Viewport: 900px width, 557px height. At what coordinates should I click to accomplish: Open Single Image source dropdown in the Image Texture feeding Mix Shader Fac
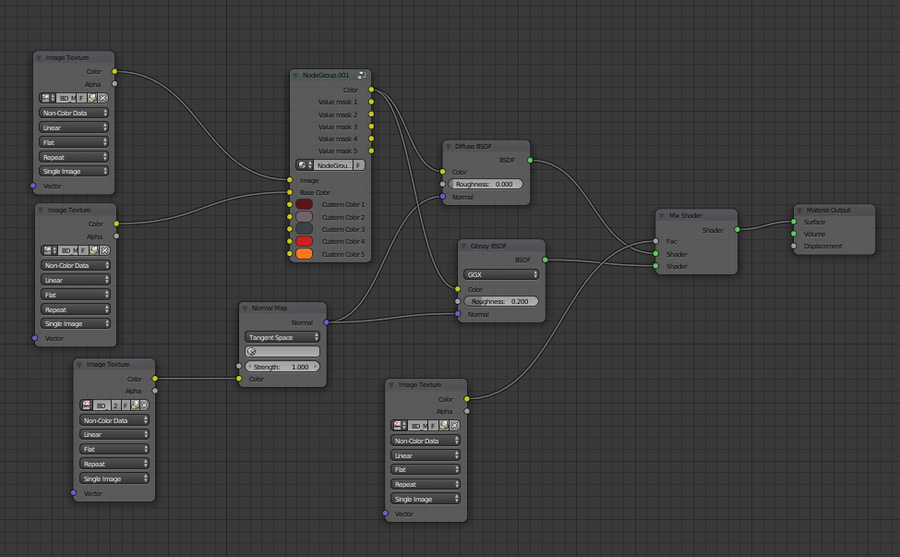(425, 499)
